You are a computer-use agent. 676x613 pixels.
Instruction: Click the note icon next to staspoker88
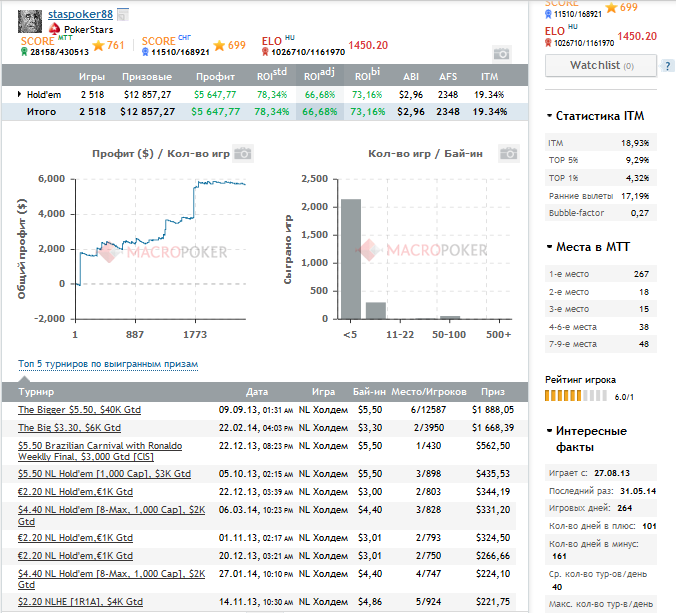point(122,16)
